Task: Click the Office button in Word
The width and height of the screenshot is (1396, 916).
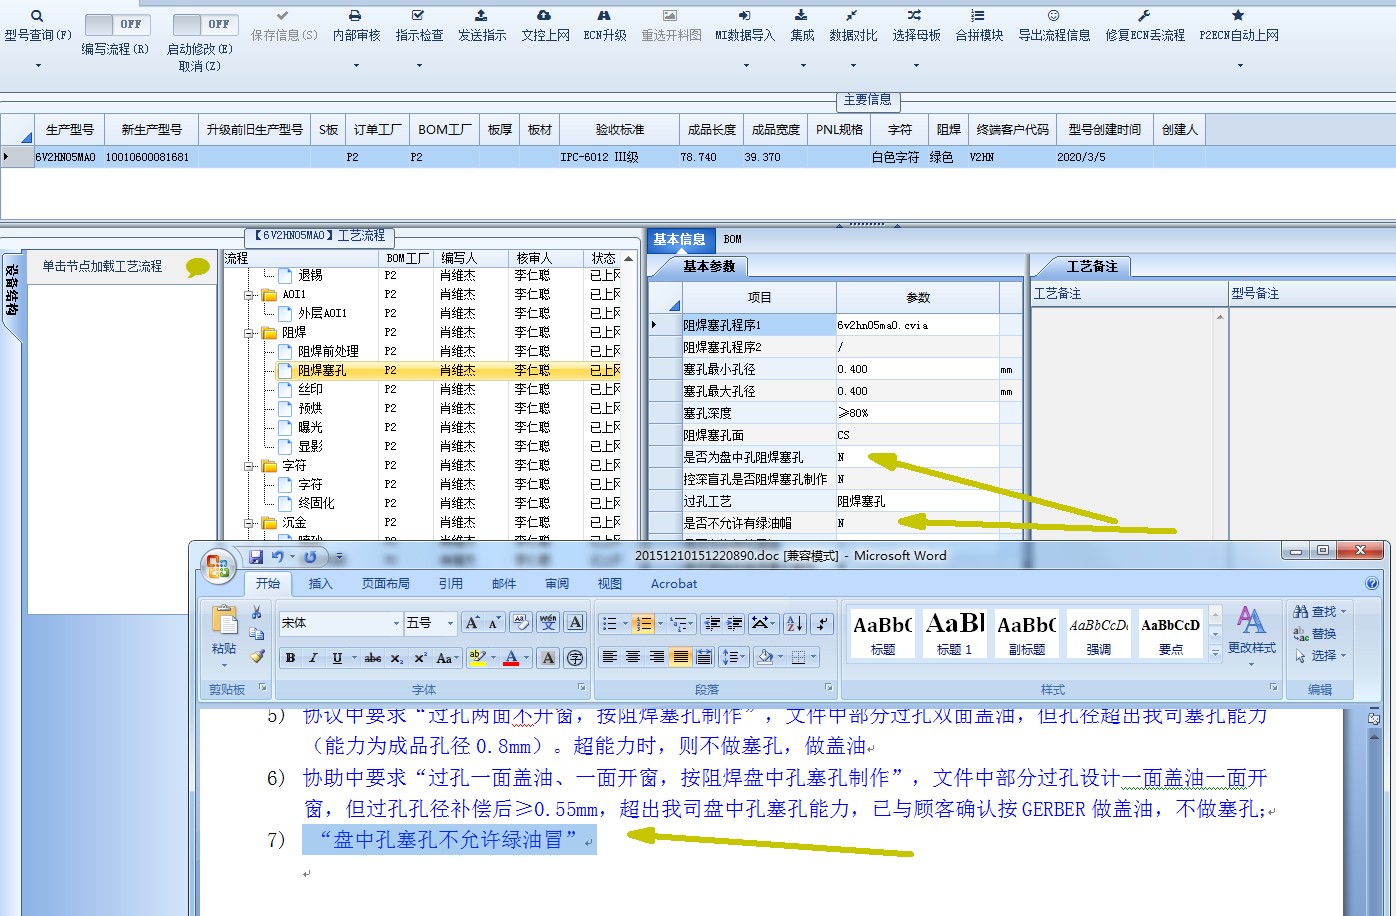Action: (218, 566)
